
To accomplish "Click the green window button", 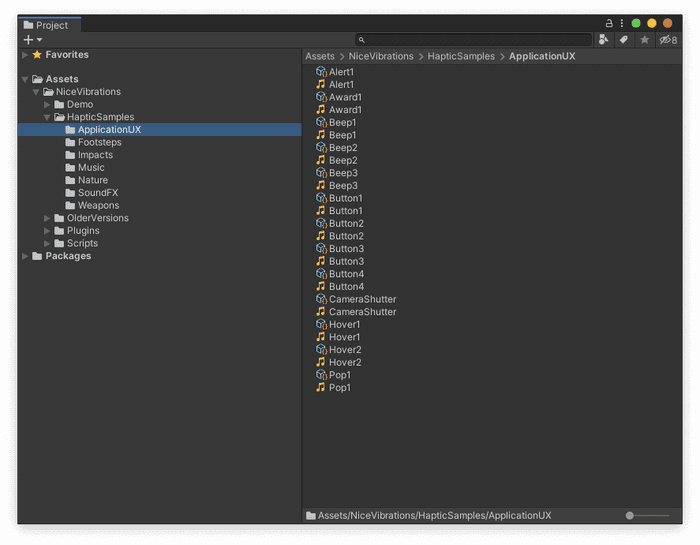I will 636,23.
